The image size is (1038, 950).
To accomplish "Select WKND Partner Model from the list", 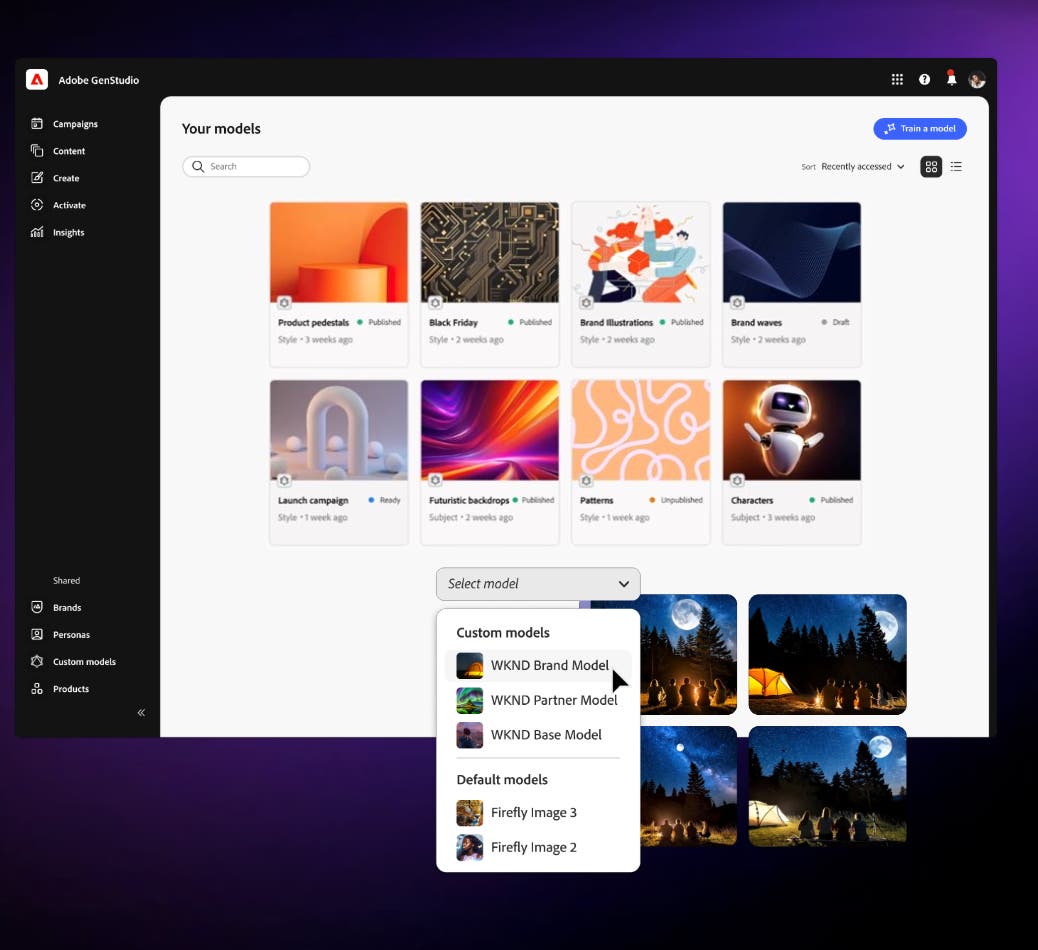I will point(555,700).
